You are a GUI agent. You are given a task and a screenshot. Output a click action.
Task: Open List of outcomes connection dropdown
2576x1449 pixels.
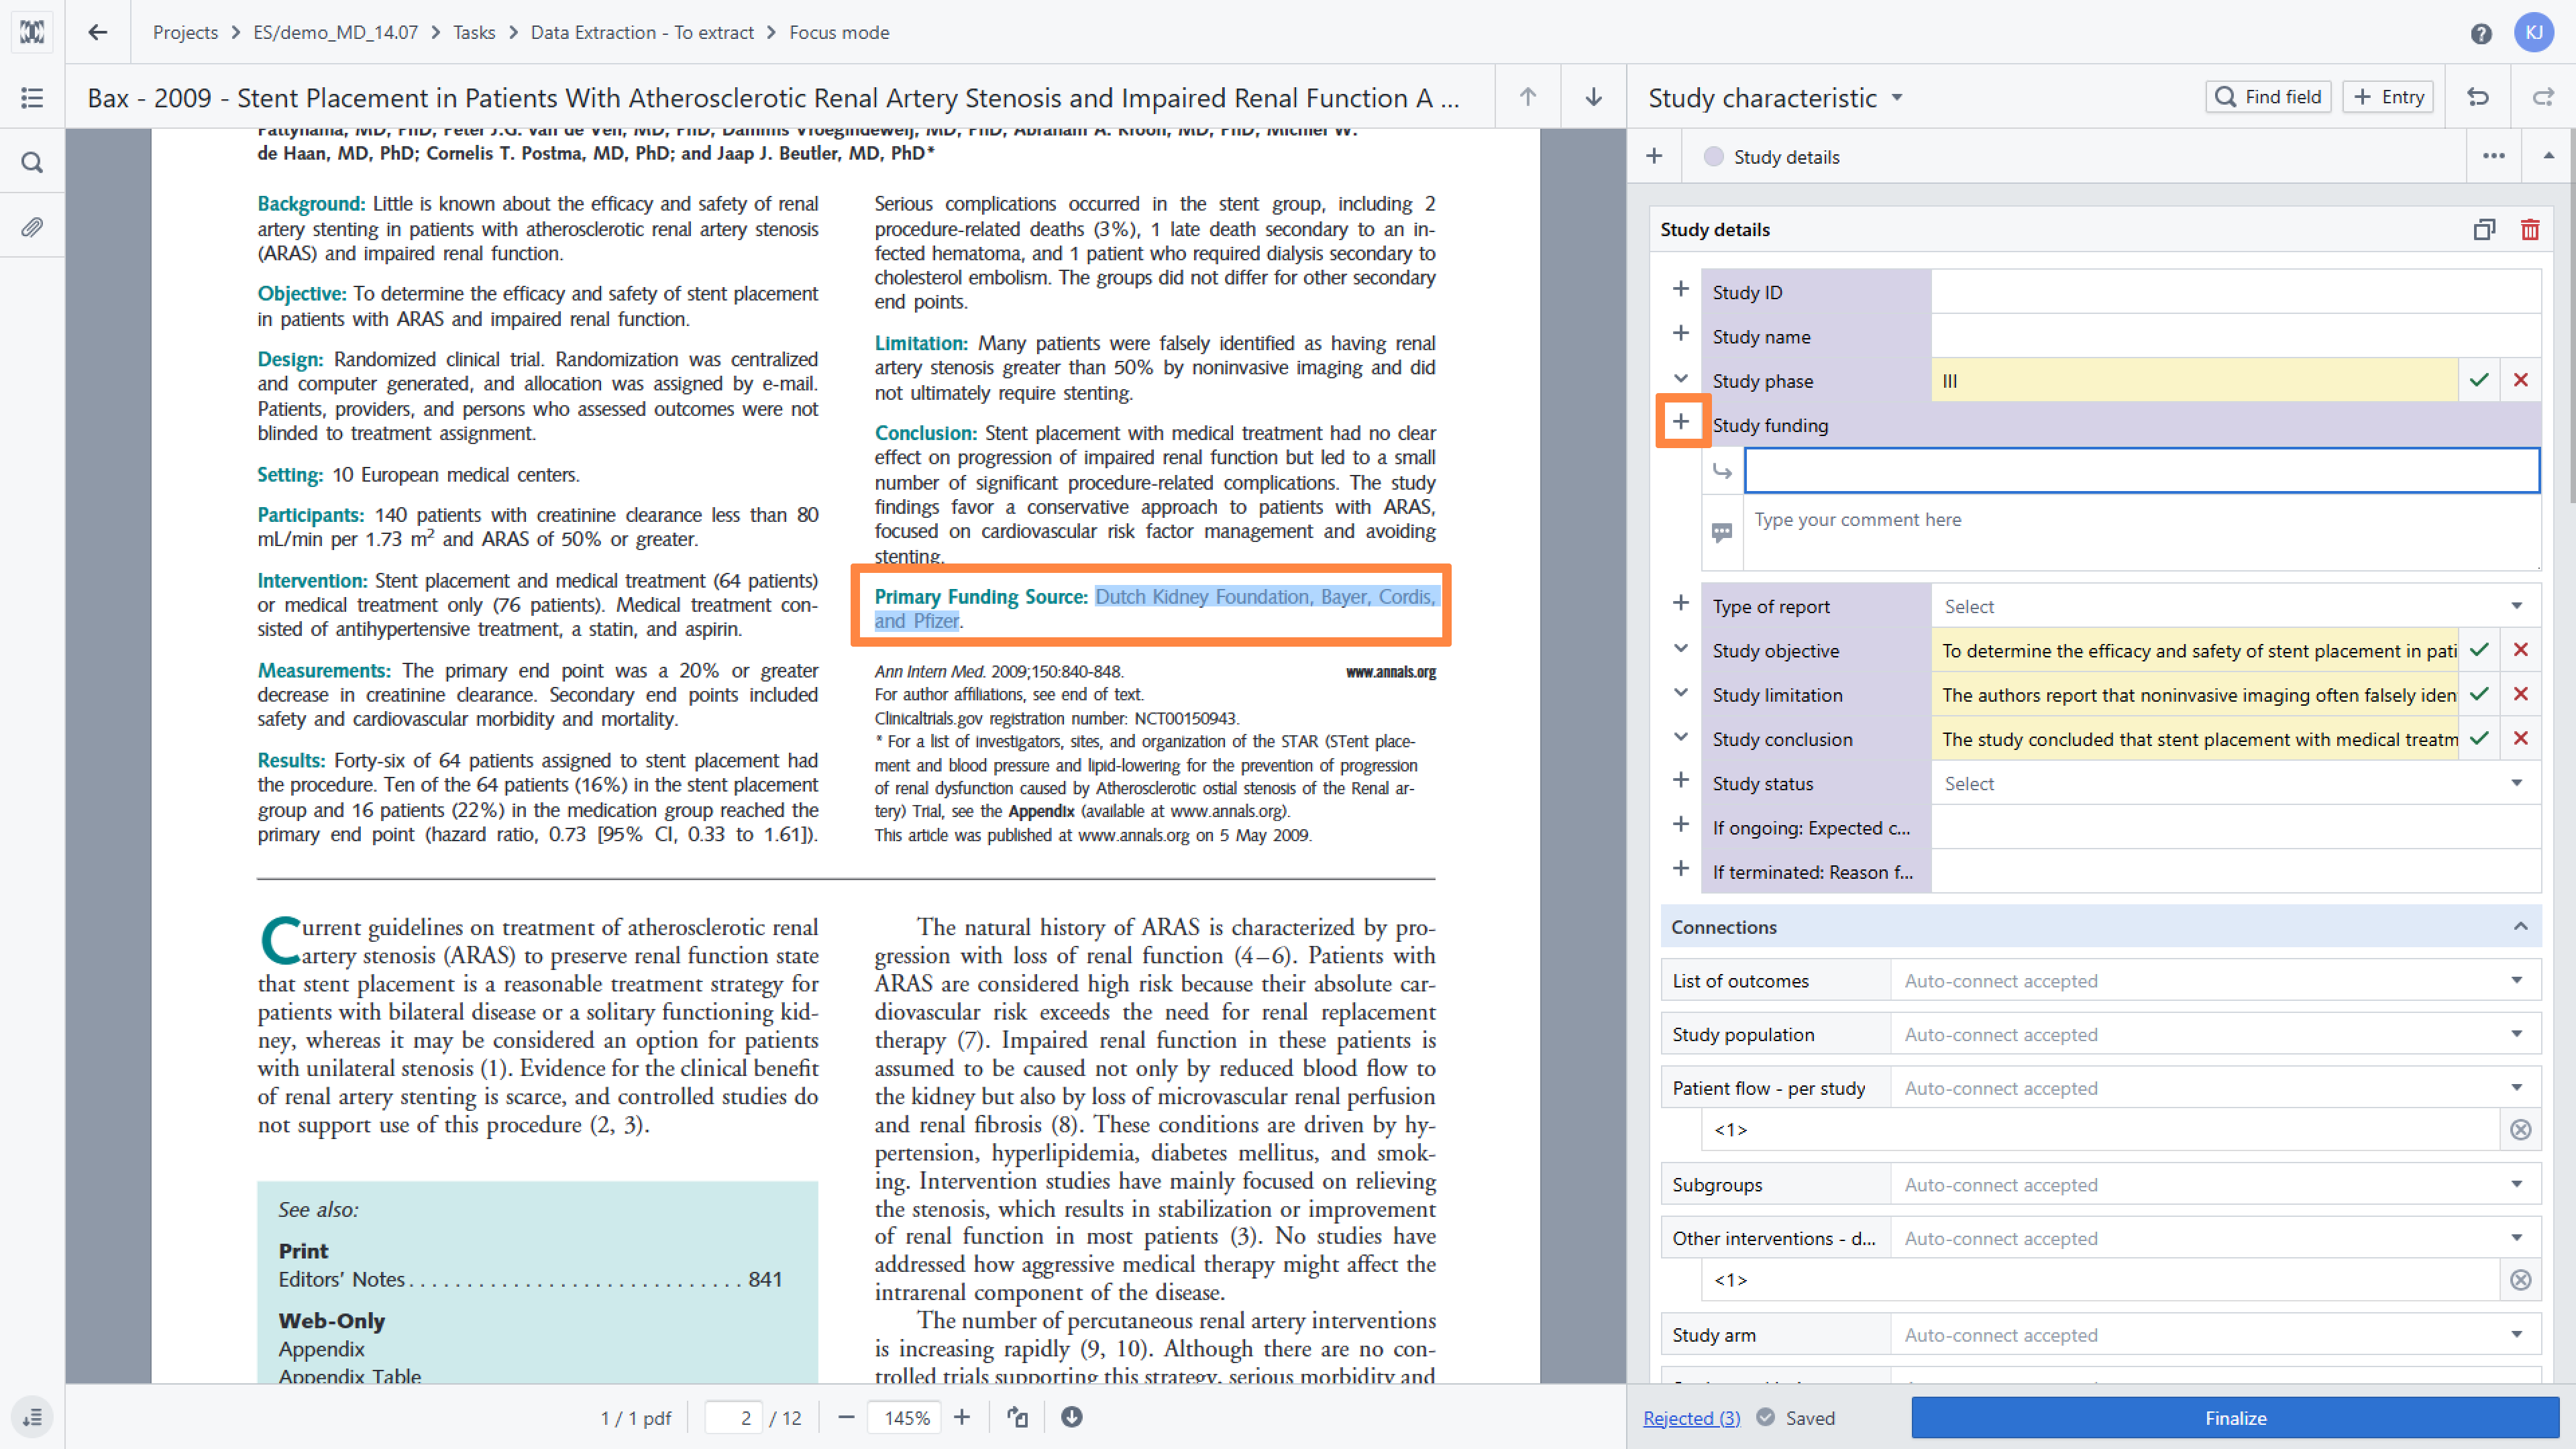(x=2215, y=980)
